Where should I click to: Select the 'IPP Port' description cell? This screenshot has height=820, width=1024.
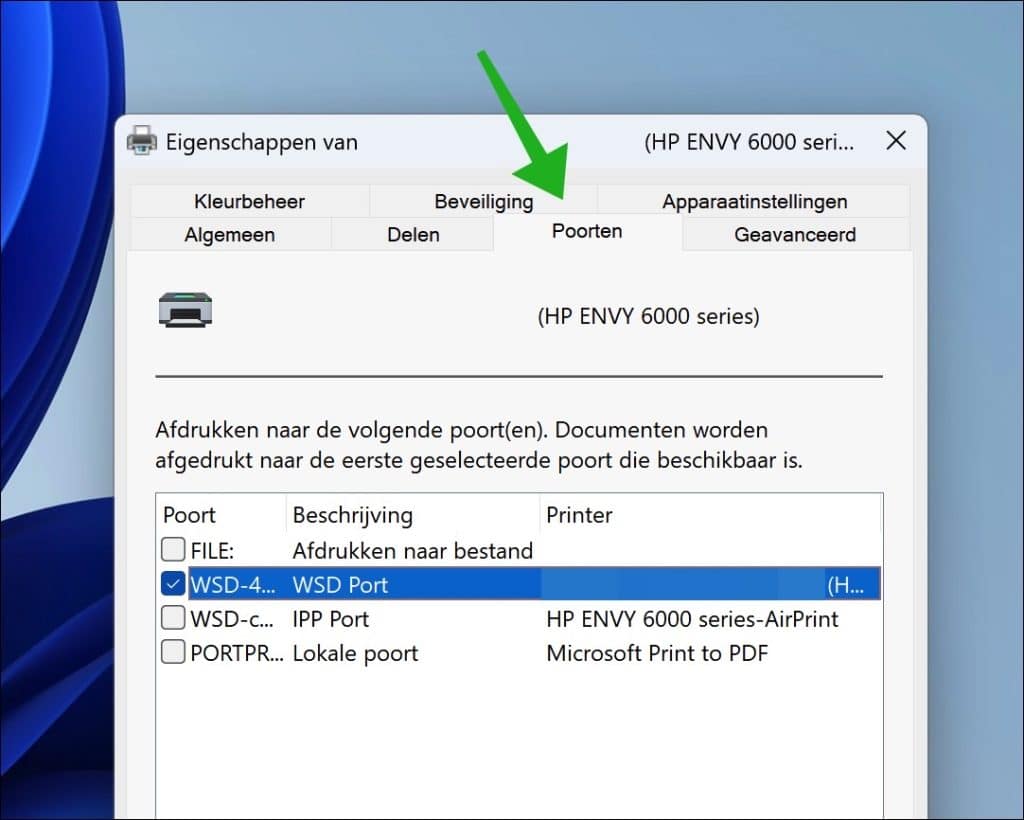click(x=330, y=619)
